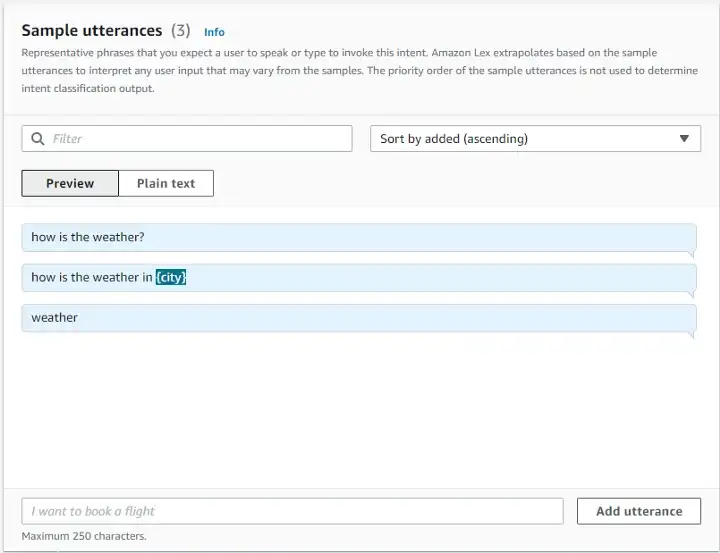Click the speech bubble tail of the "weather" utterance

(x=690, y=335)
